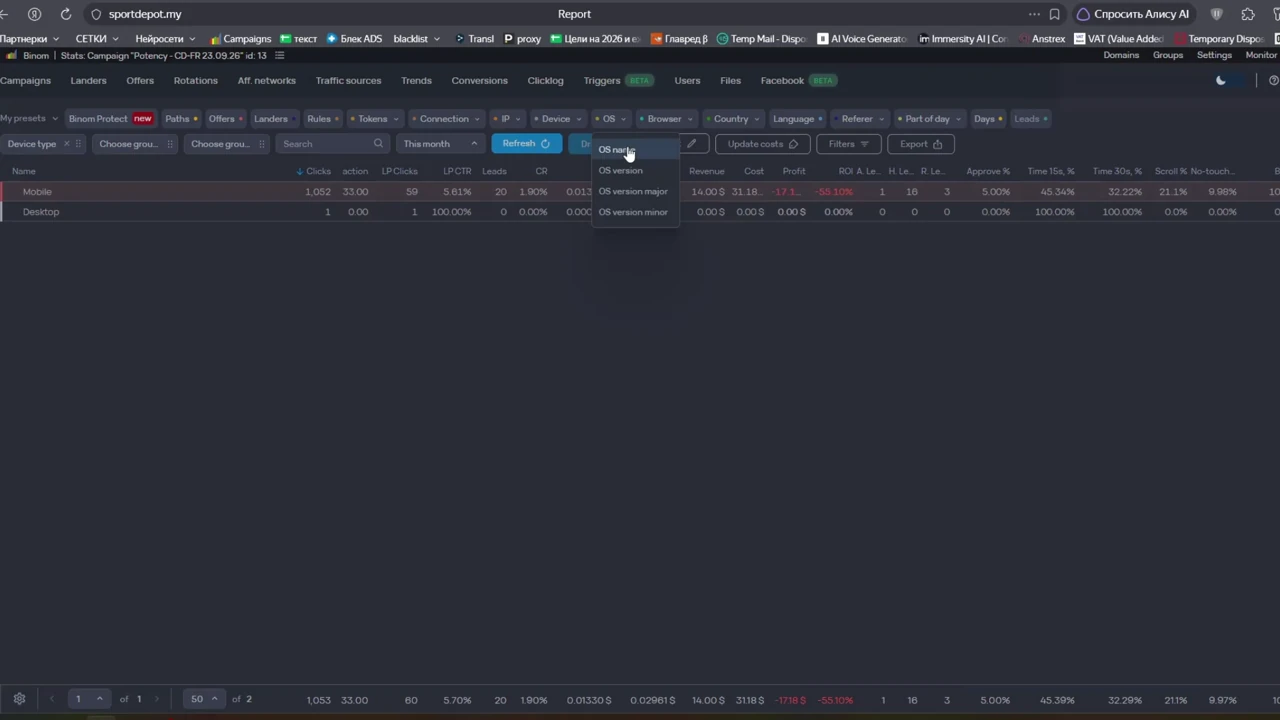Image resolution: width=1280 pixels, height=720 pixels.
Task: Expand the Connection preset dropdown
Action: point(447,119)
